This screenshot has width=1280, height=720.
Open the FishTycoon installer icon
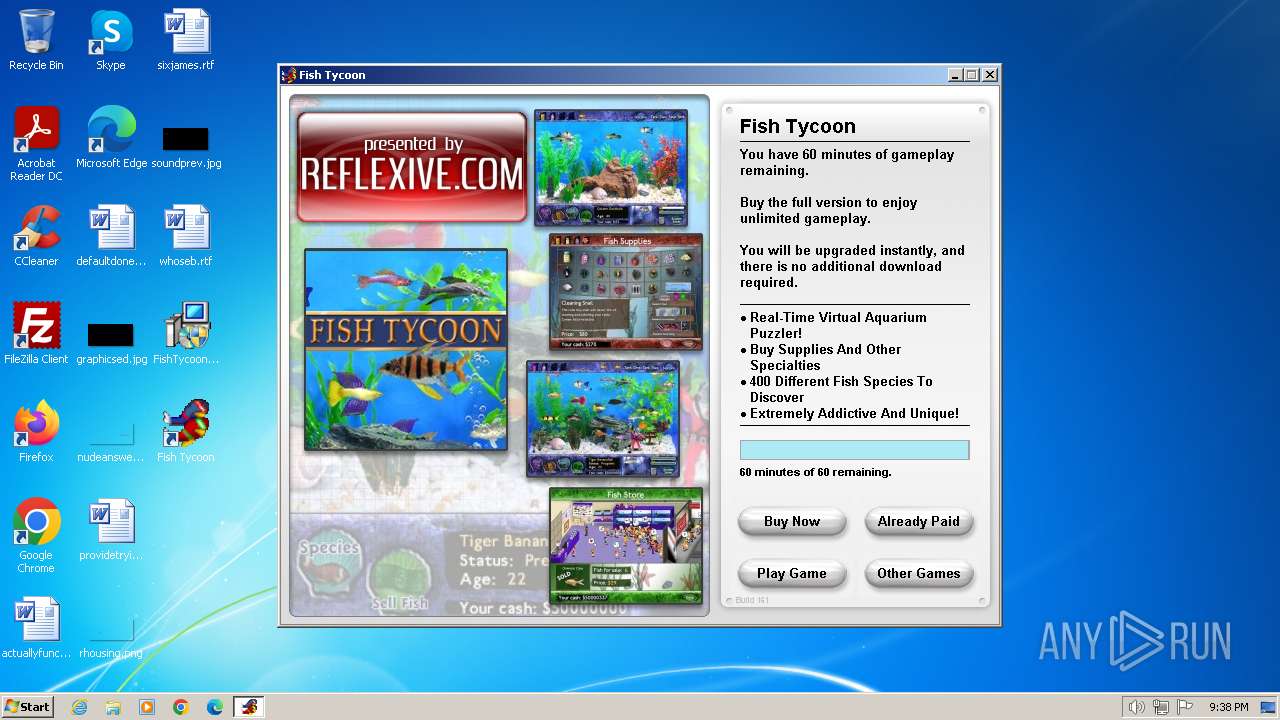click(x=186, y=334)
